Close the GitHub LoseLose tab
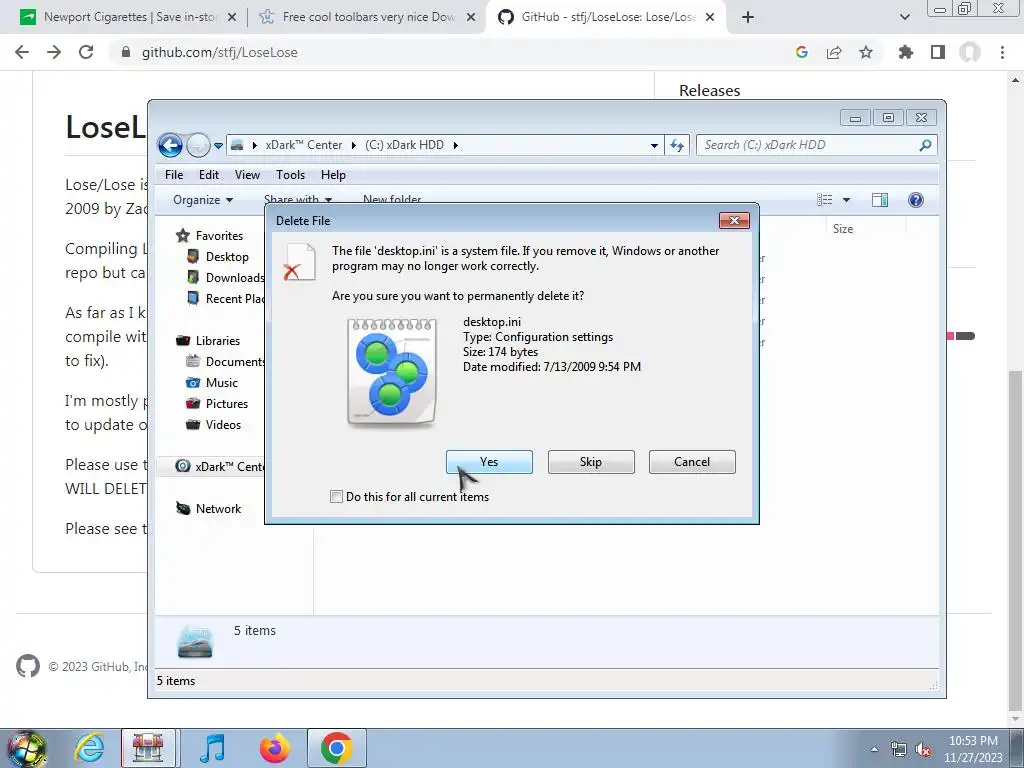Image resolution: width=1024 pixels, height=768 pixels. [710, 18]
